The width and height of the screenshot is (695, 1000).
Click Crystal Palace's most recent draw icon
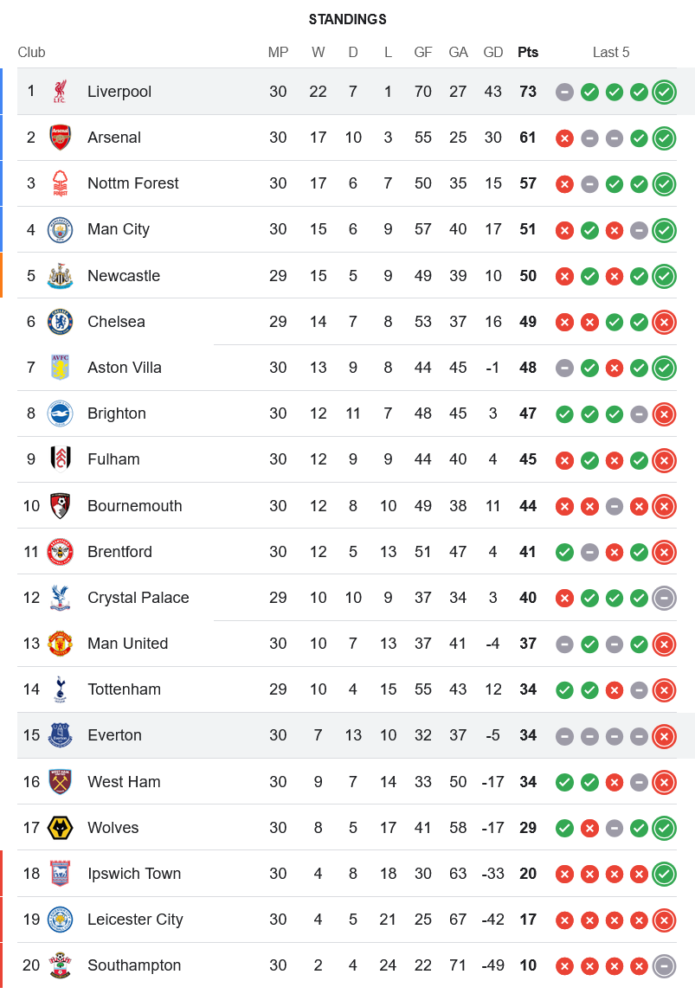click(x=663, y=598)
